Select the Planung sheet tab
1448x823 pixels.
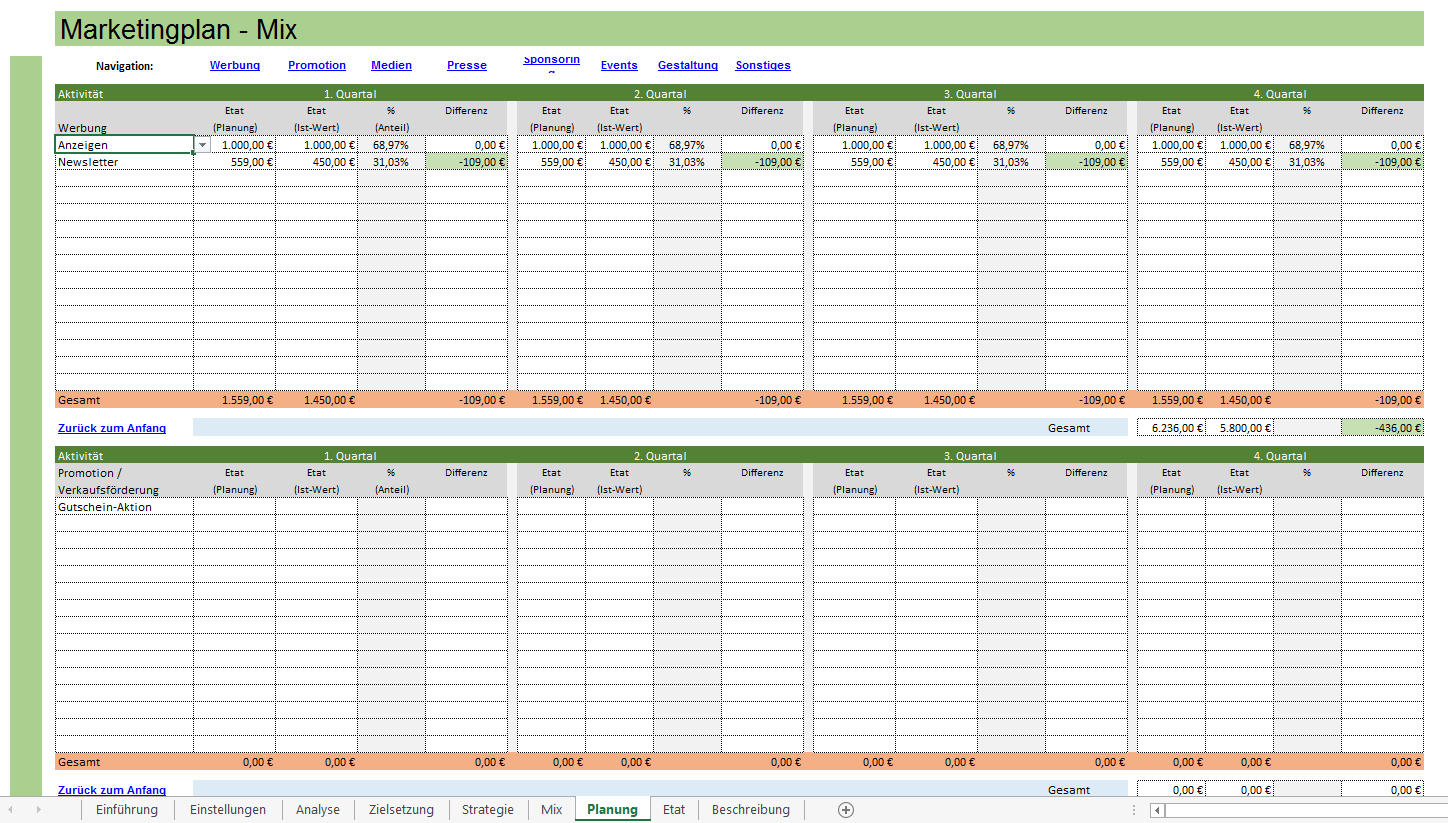pyautogui.click(x=613, y=810)
